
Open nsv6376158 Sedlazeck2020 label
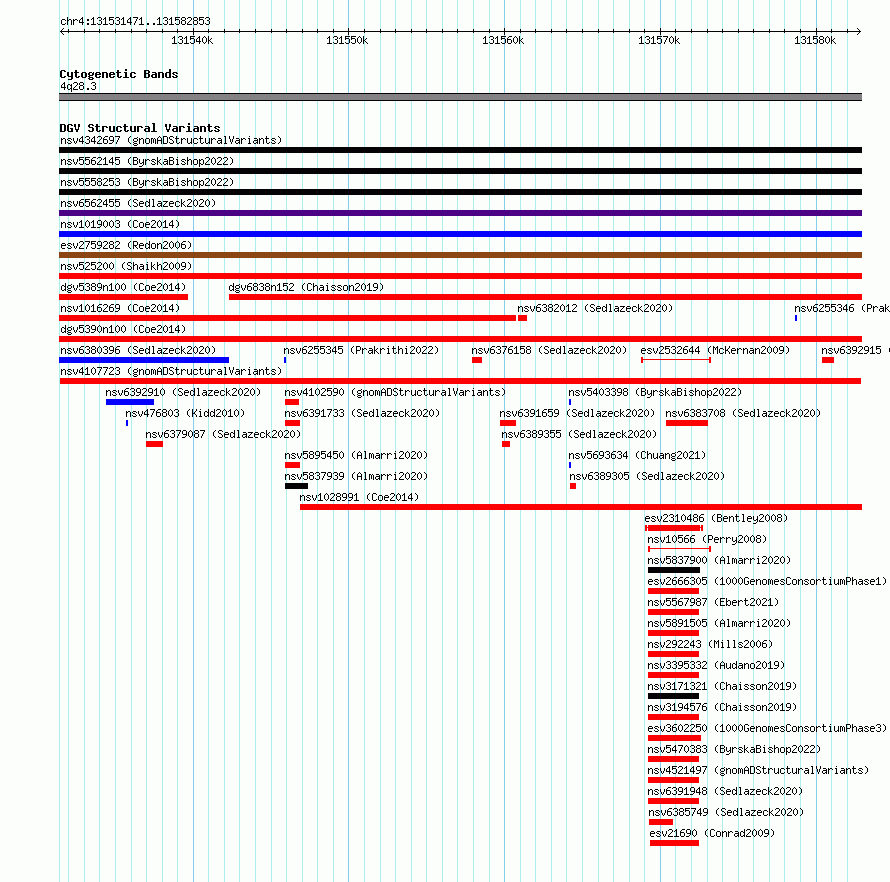click(549, 350)
